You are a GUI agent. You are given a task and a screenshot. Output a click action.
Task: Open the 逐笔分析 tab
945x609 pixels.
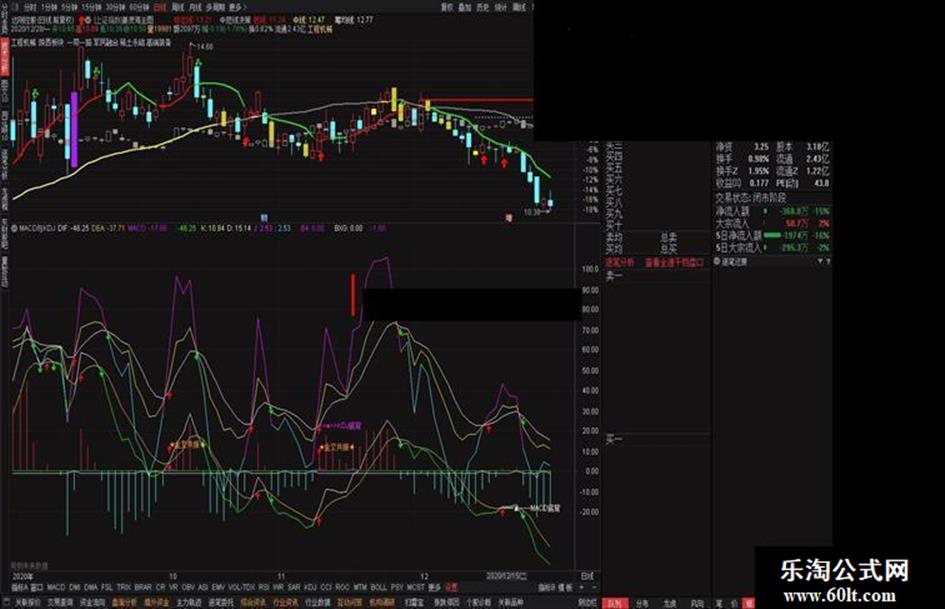[620, 263]
